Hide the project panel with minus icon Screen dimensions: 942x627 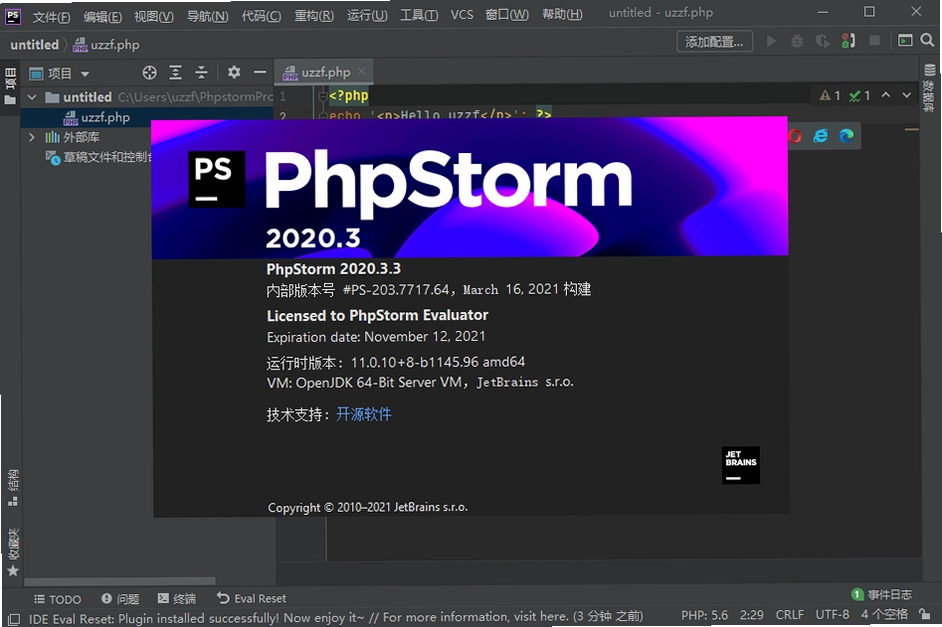(x=260, y=73)
